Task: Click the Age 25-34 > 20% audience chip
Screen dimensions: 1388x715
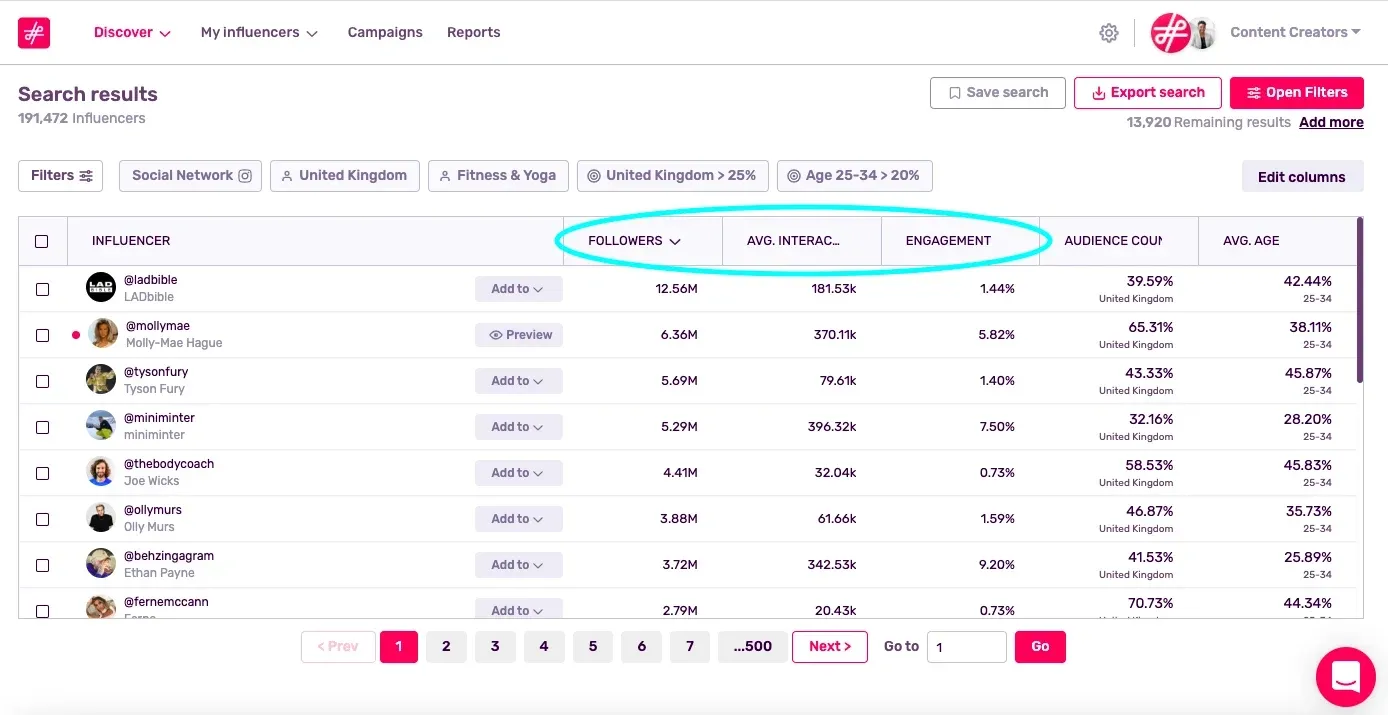Action: [x=855, y=176]
